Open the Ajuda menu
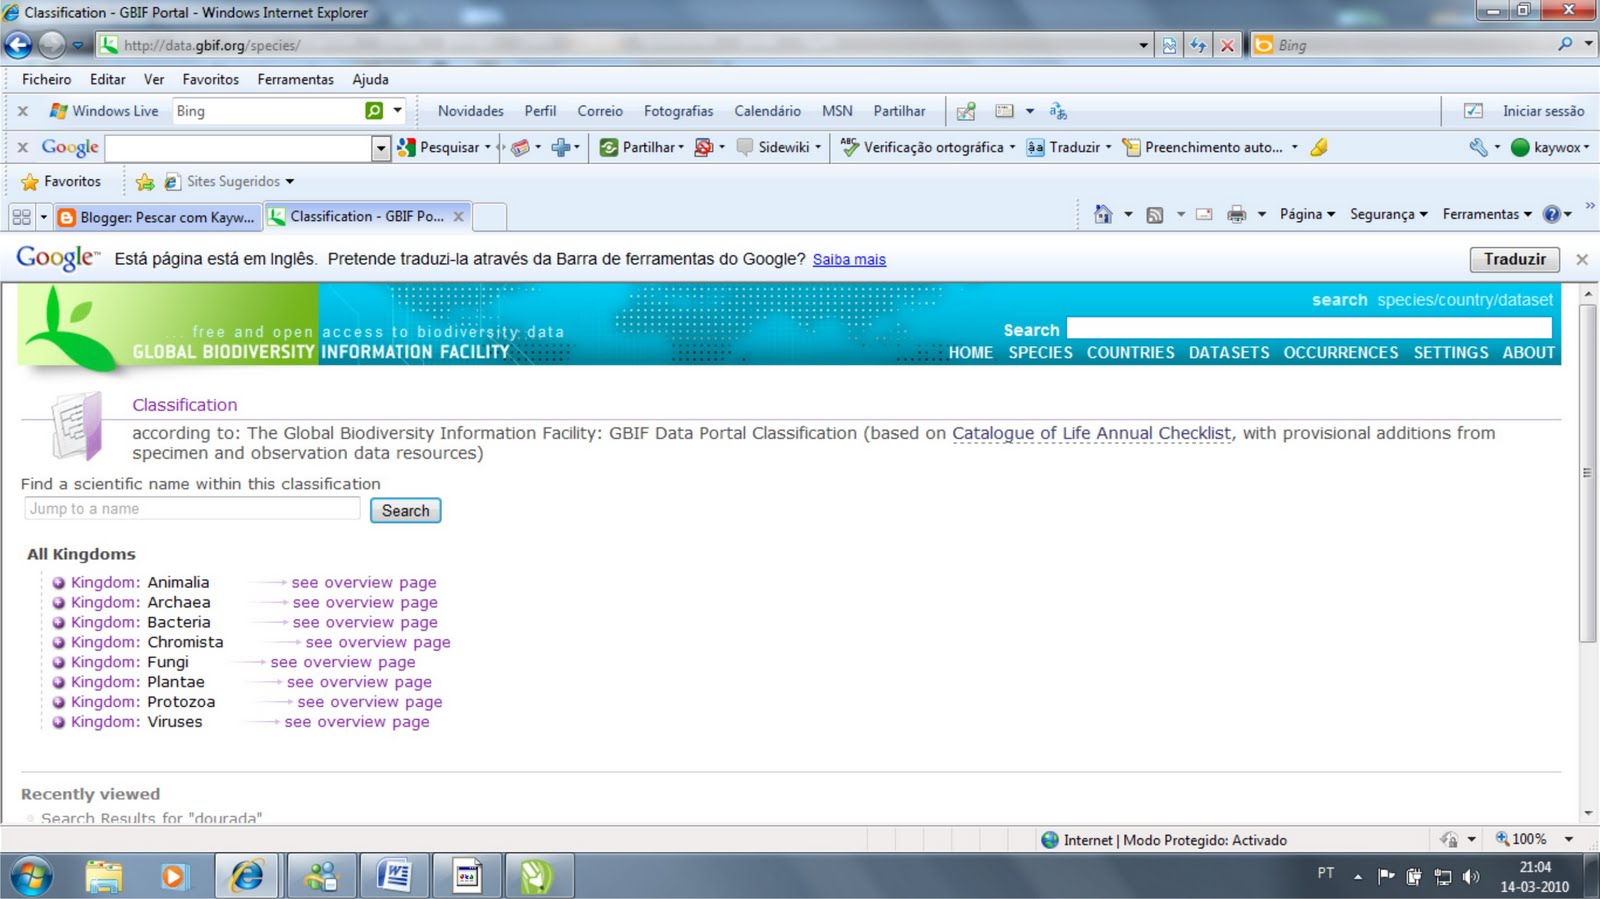This screenshot has height=899, width=1600. coord(370,79)
